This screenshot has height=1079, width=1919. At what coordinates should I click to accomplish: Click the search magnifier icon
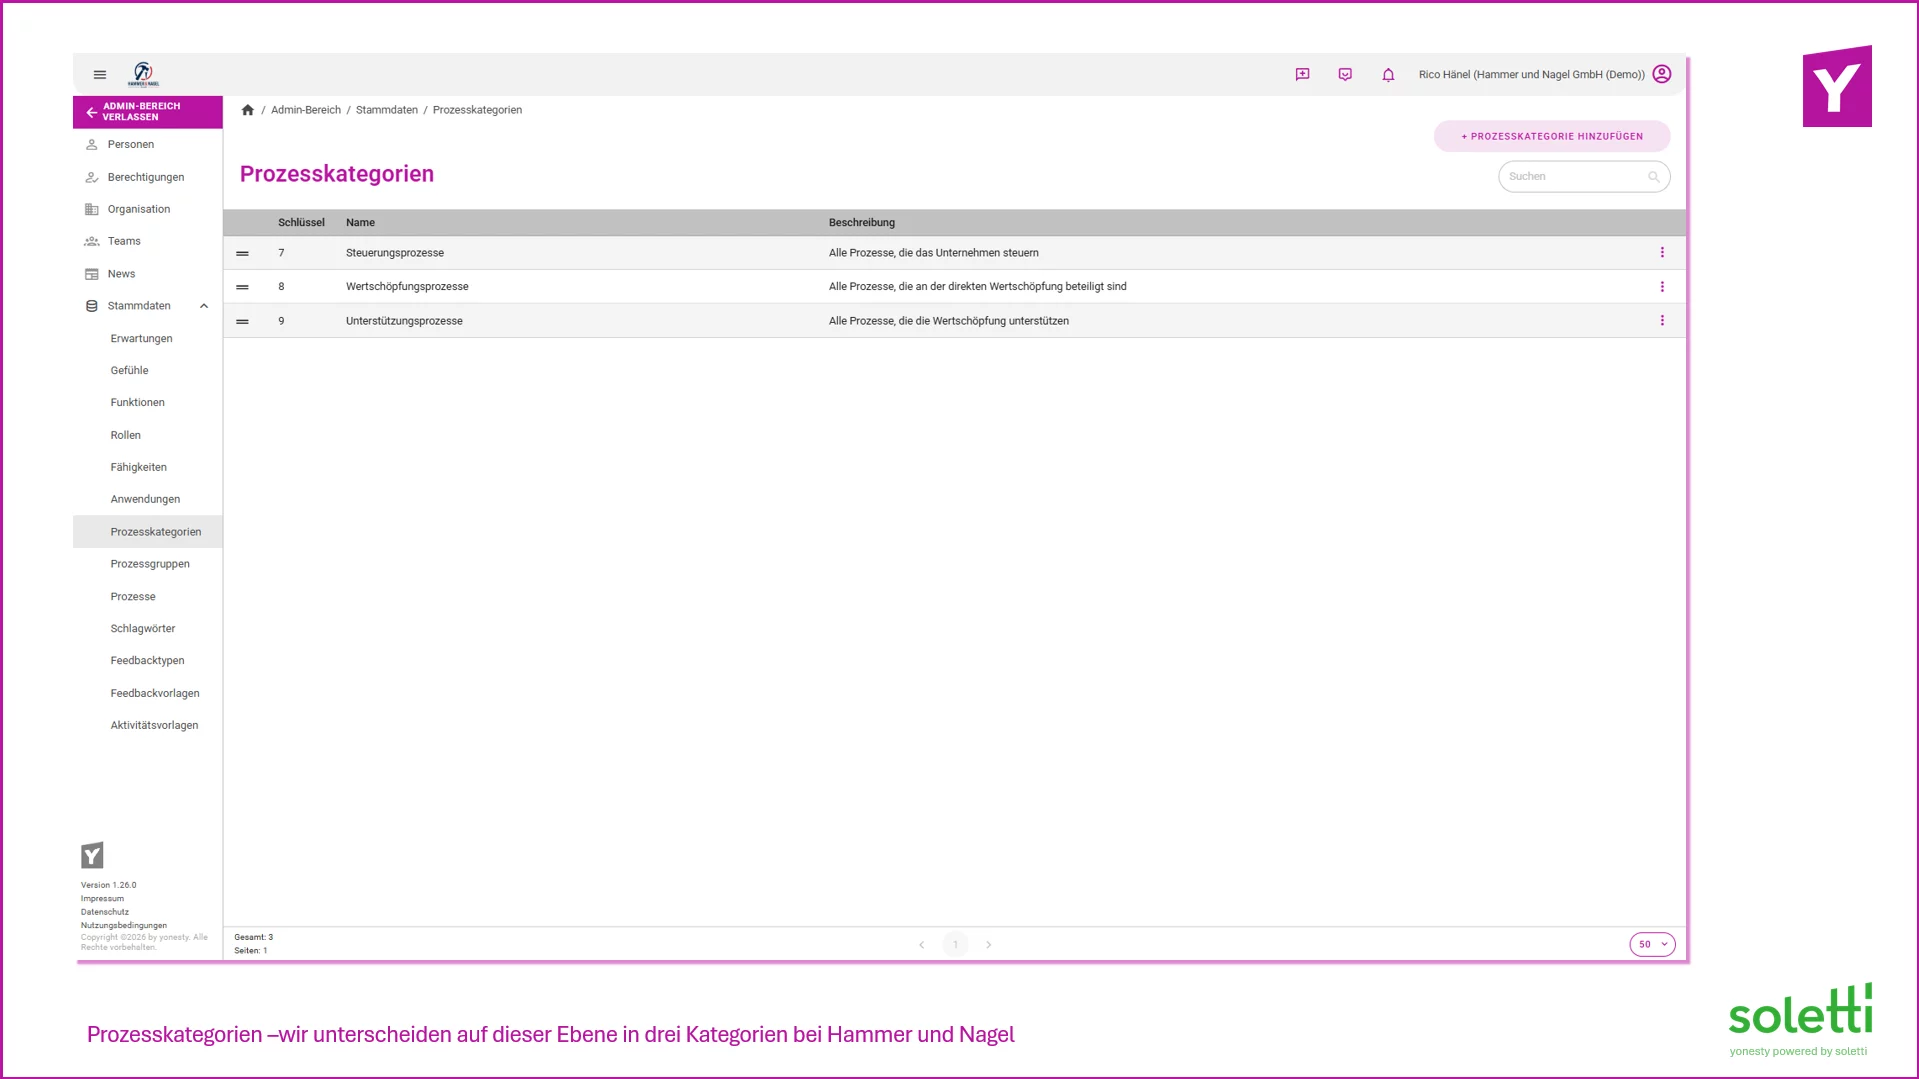click(x=1654, y=177)
